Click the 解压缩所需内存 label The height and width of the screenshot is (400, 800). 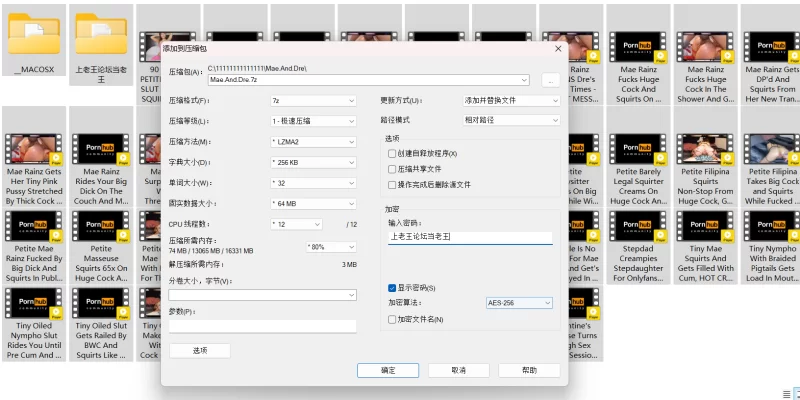(x=196, y=265)
